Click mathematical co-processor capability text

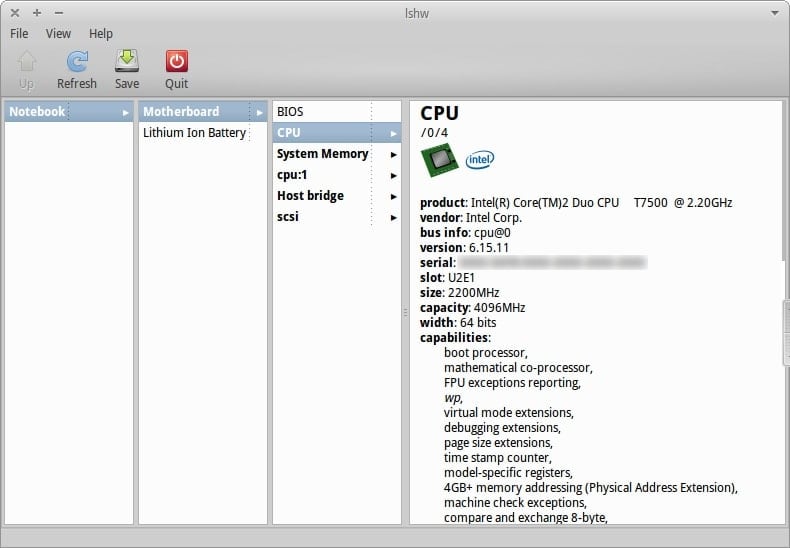point(518,368)
